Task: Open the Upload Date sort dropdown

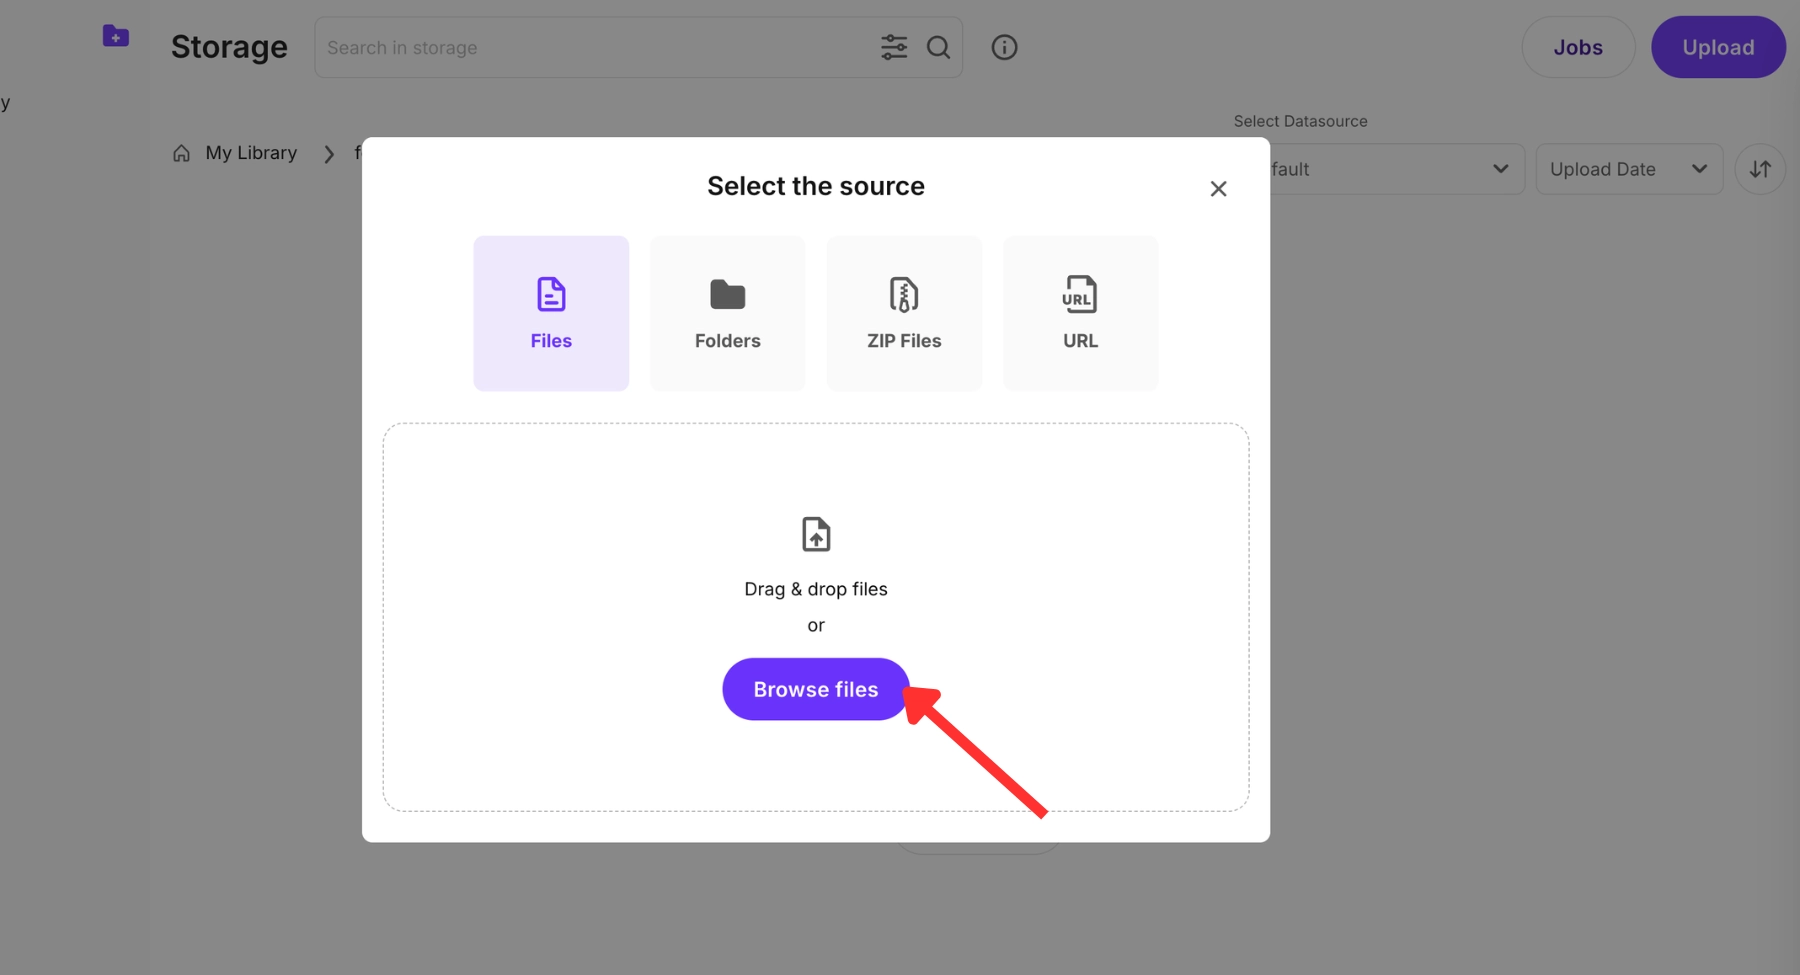Action: tap(1629, 169)
